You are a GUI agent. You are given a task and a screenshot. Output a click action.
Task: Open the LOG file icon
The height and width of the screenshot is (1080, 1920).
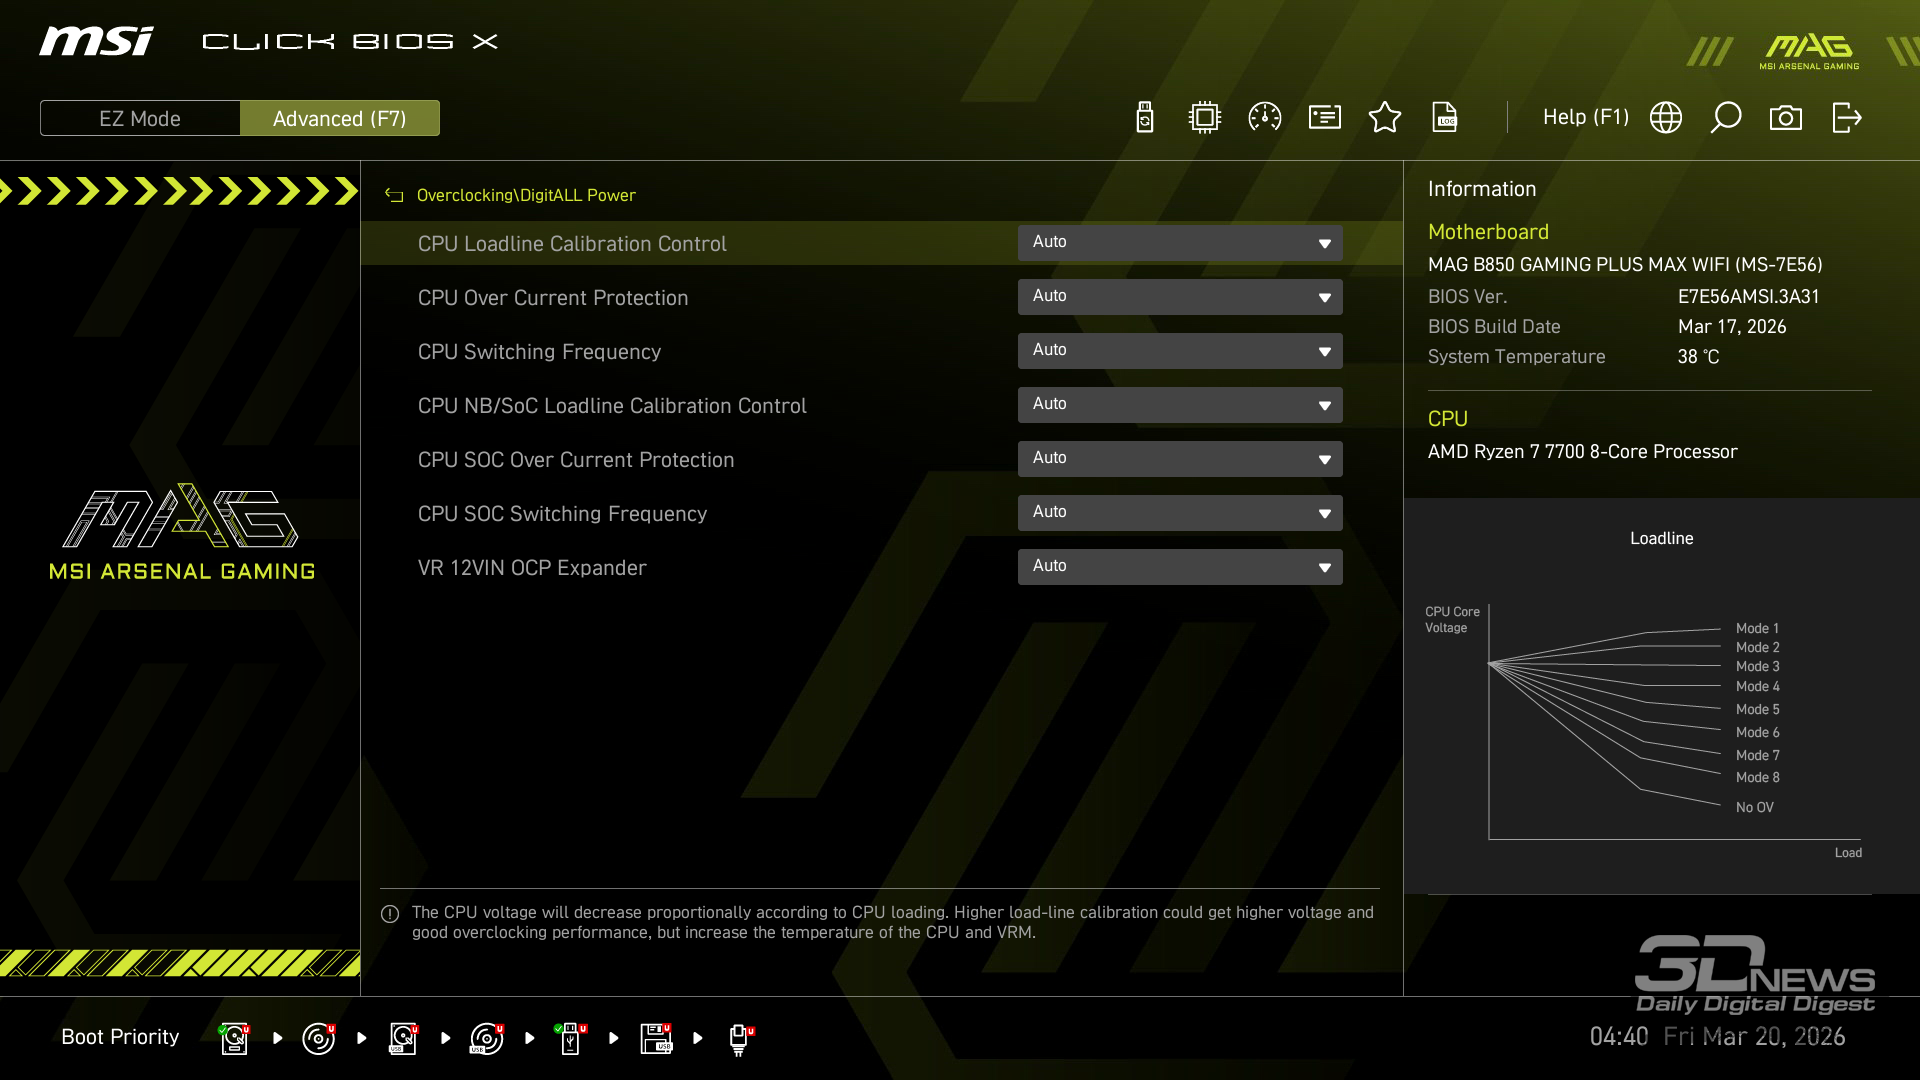point(1445,117)
